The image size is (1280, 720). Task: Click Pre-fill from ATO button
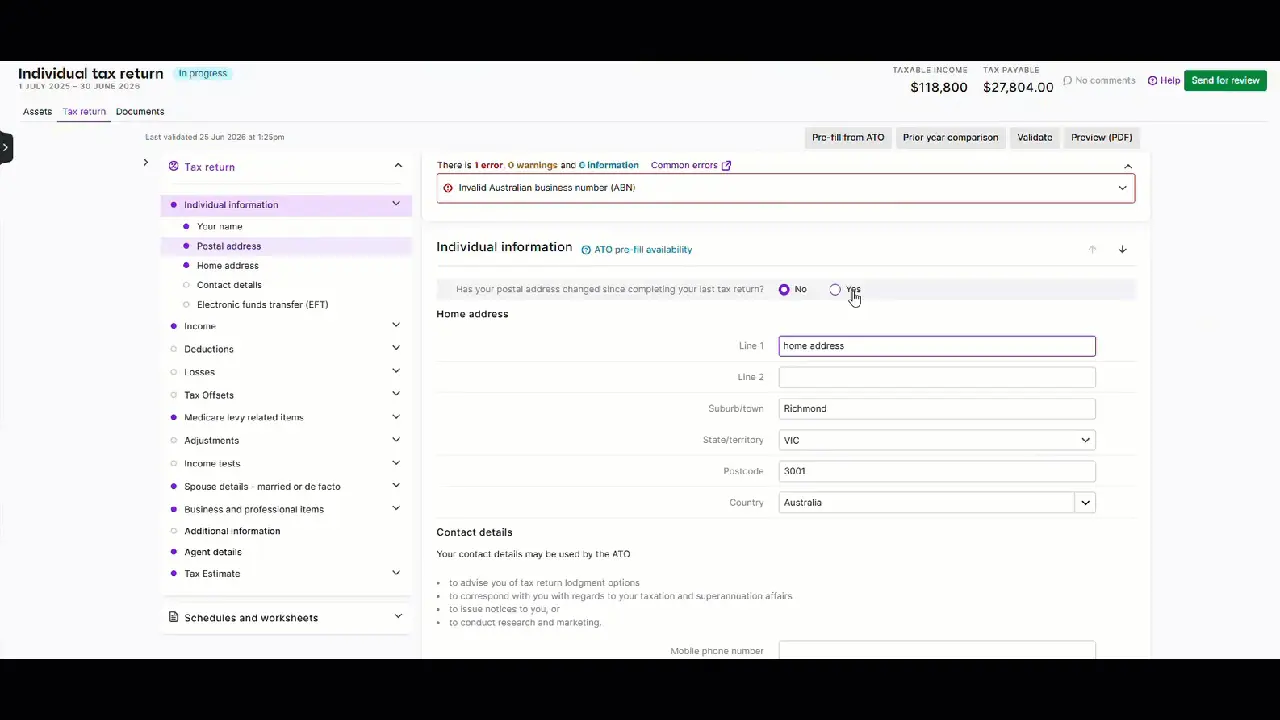848,137
